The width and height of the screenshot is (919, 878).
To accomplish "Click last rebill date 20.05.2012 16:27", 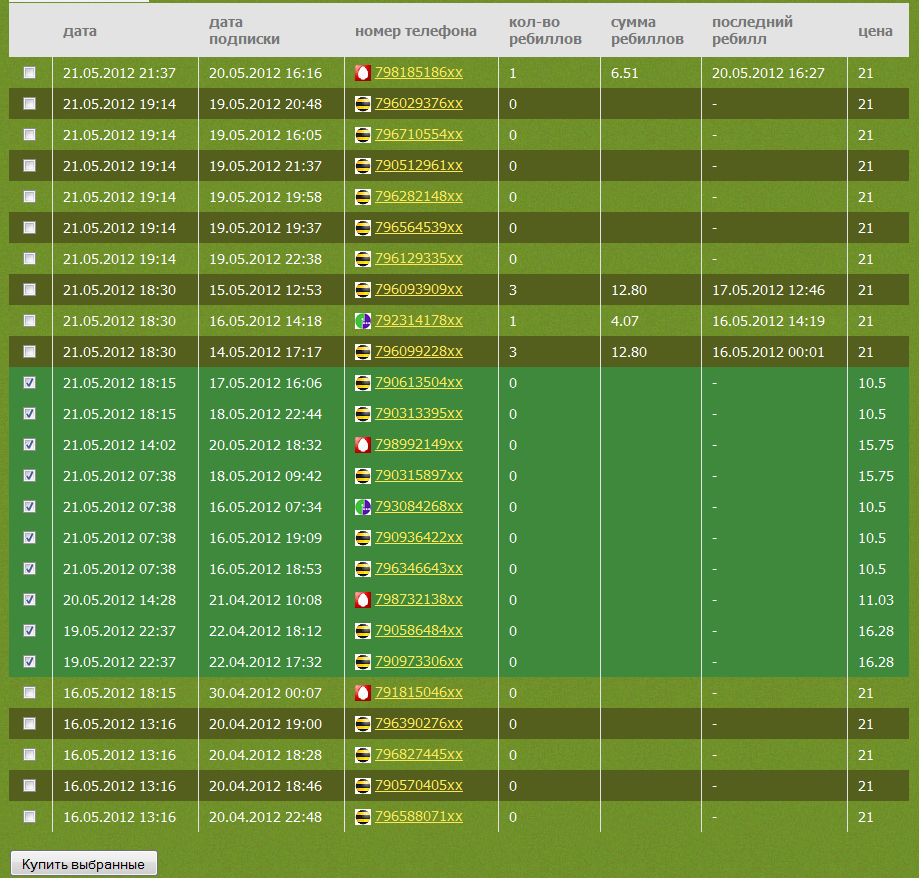I will click(x=768, y=73).
